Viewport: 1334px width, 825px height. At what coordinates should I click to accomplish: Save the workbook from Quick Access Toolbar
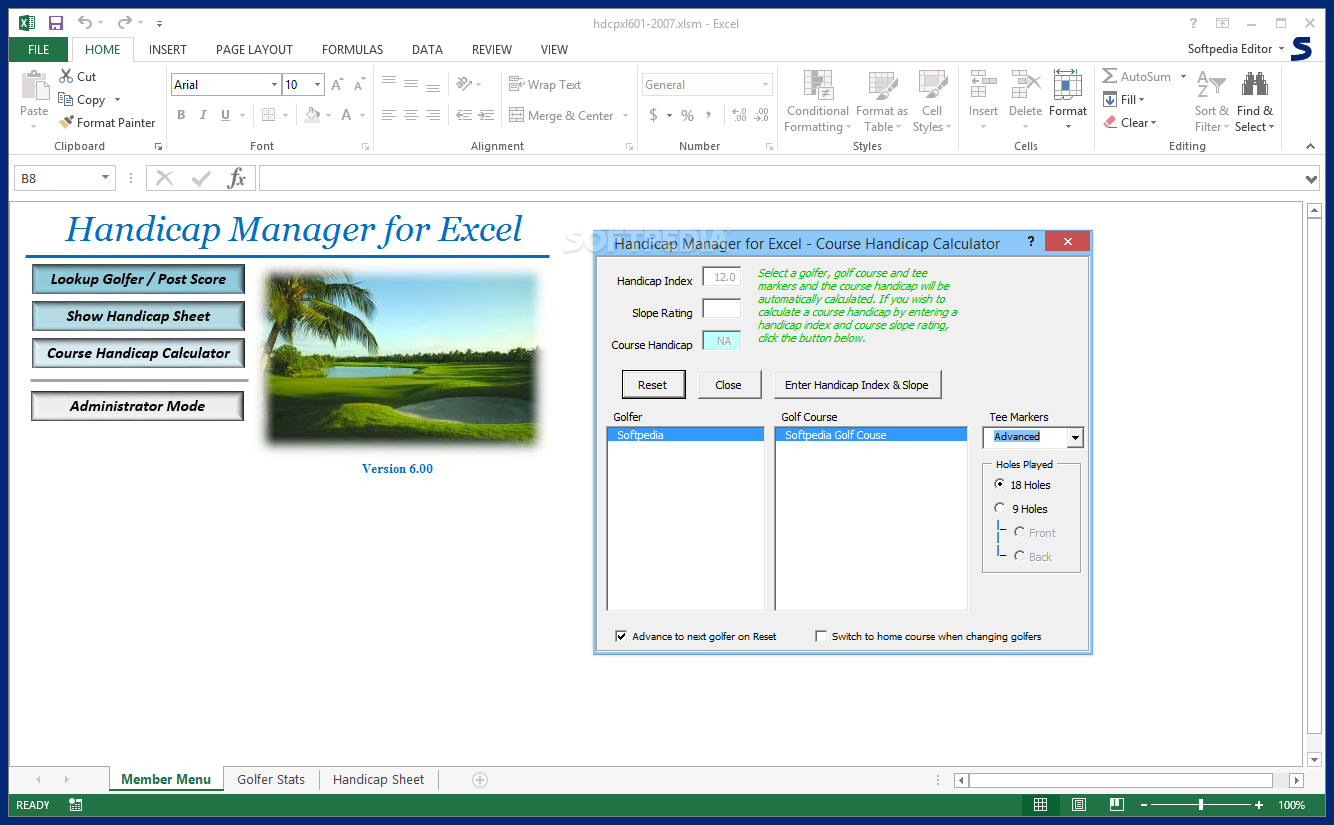pyautogui.click(x=56, y=22)
